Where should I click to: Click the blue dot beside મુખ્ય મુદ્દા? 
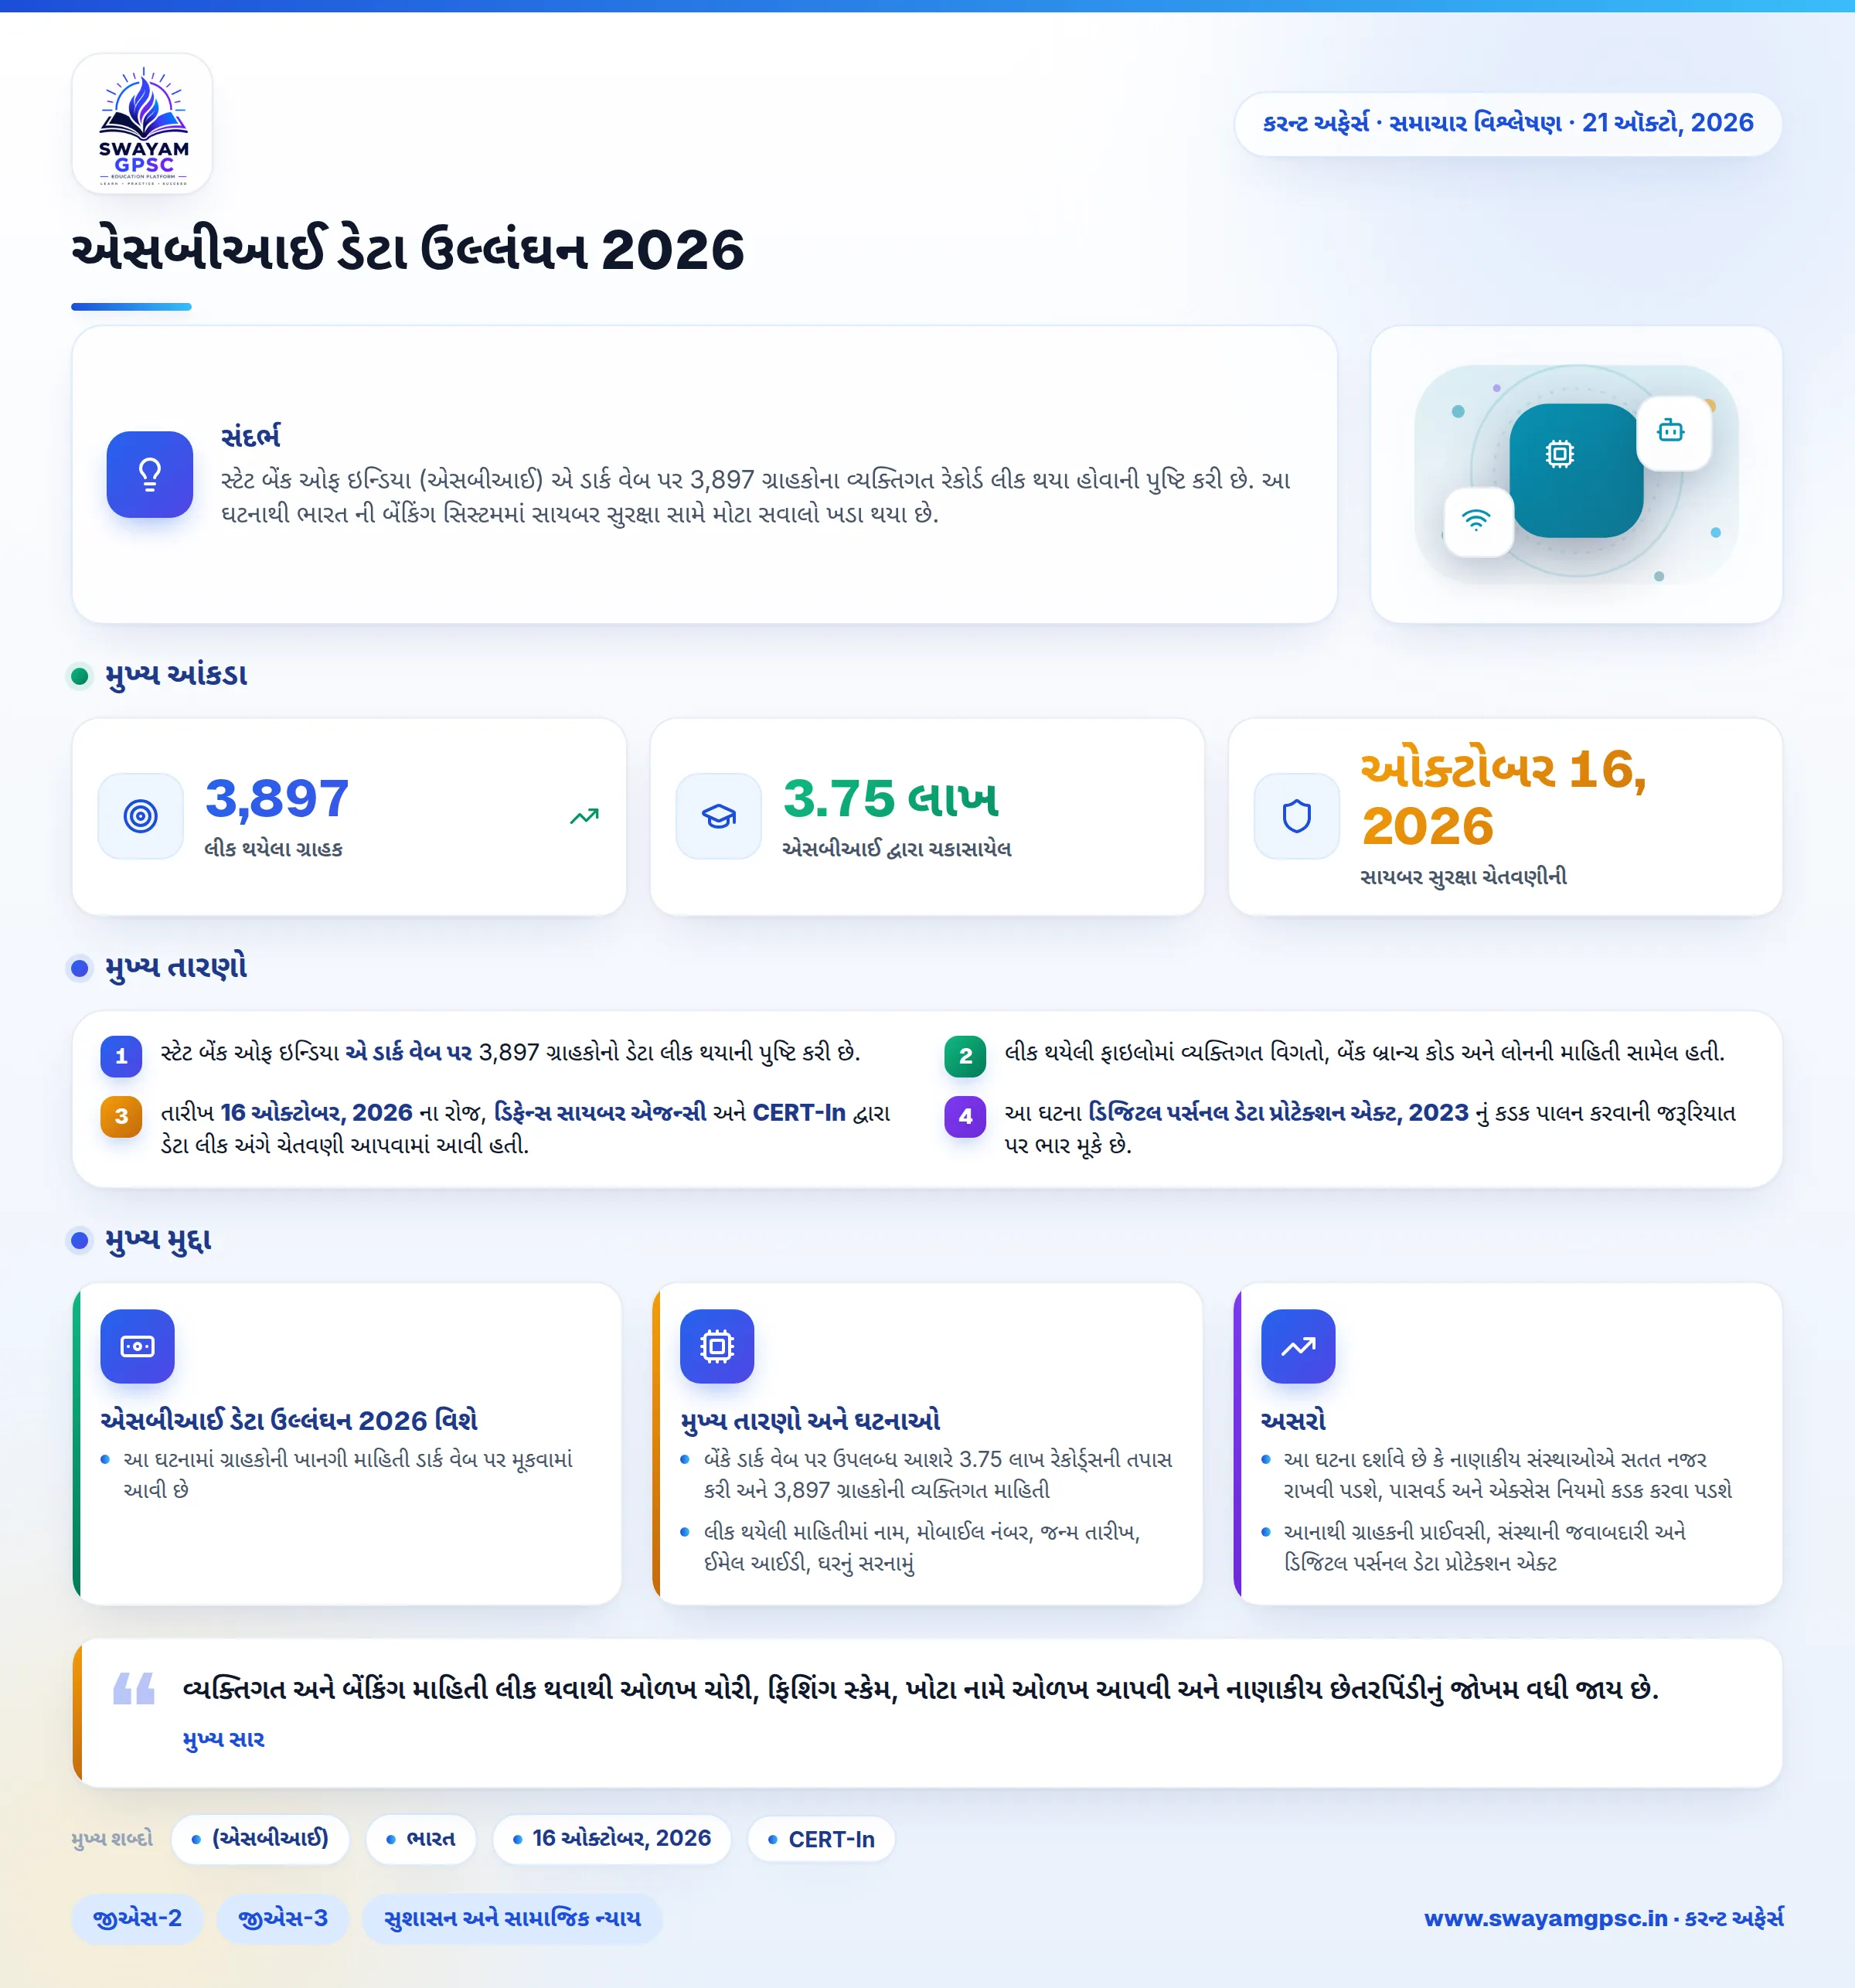pyautogui.click(x=80, y=1240)
